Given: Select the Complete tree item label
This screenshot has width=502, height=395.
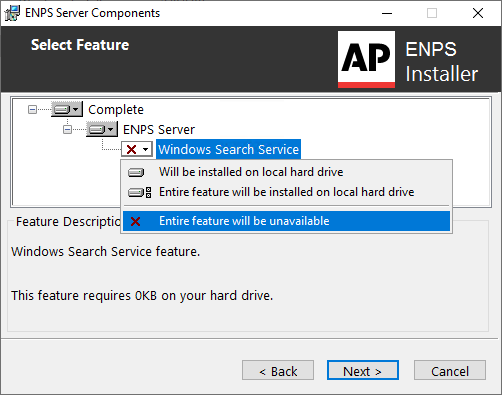Looking at the screenshot, I should click(x=116, y=109).
